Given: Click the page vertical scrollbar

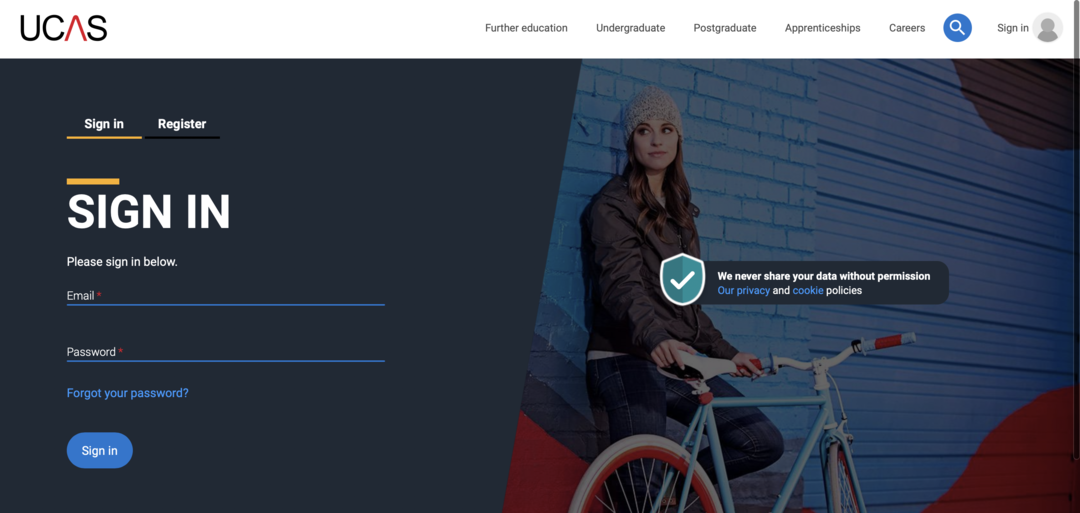Looking at the screenshot, I should coord(1077,256).
